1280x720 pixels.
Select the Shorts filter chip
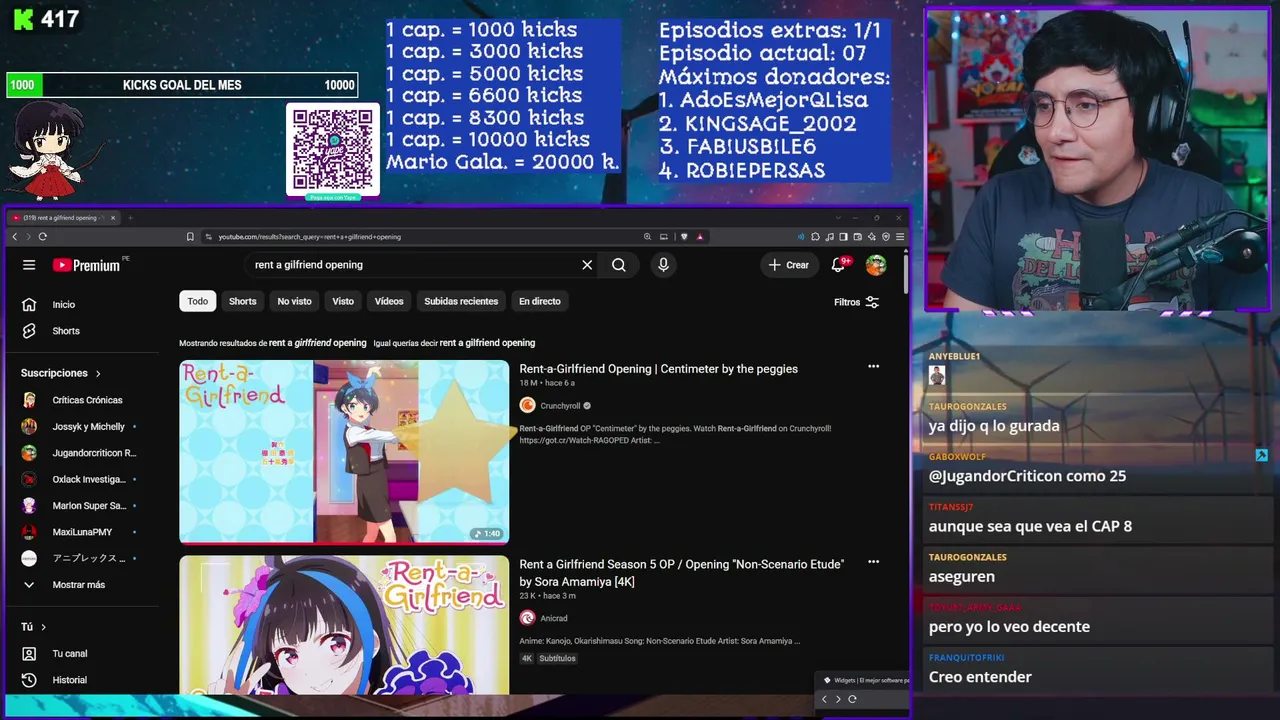pos(243,301)
